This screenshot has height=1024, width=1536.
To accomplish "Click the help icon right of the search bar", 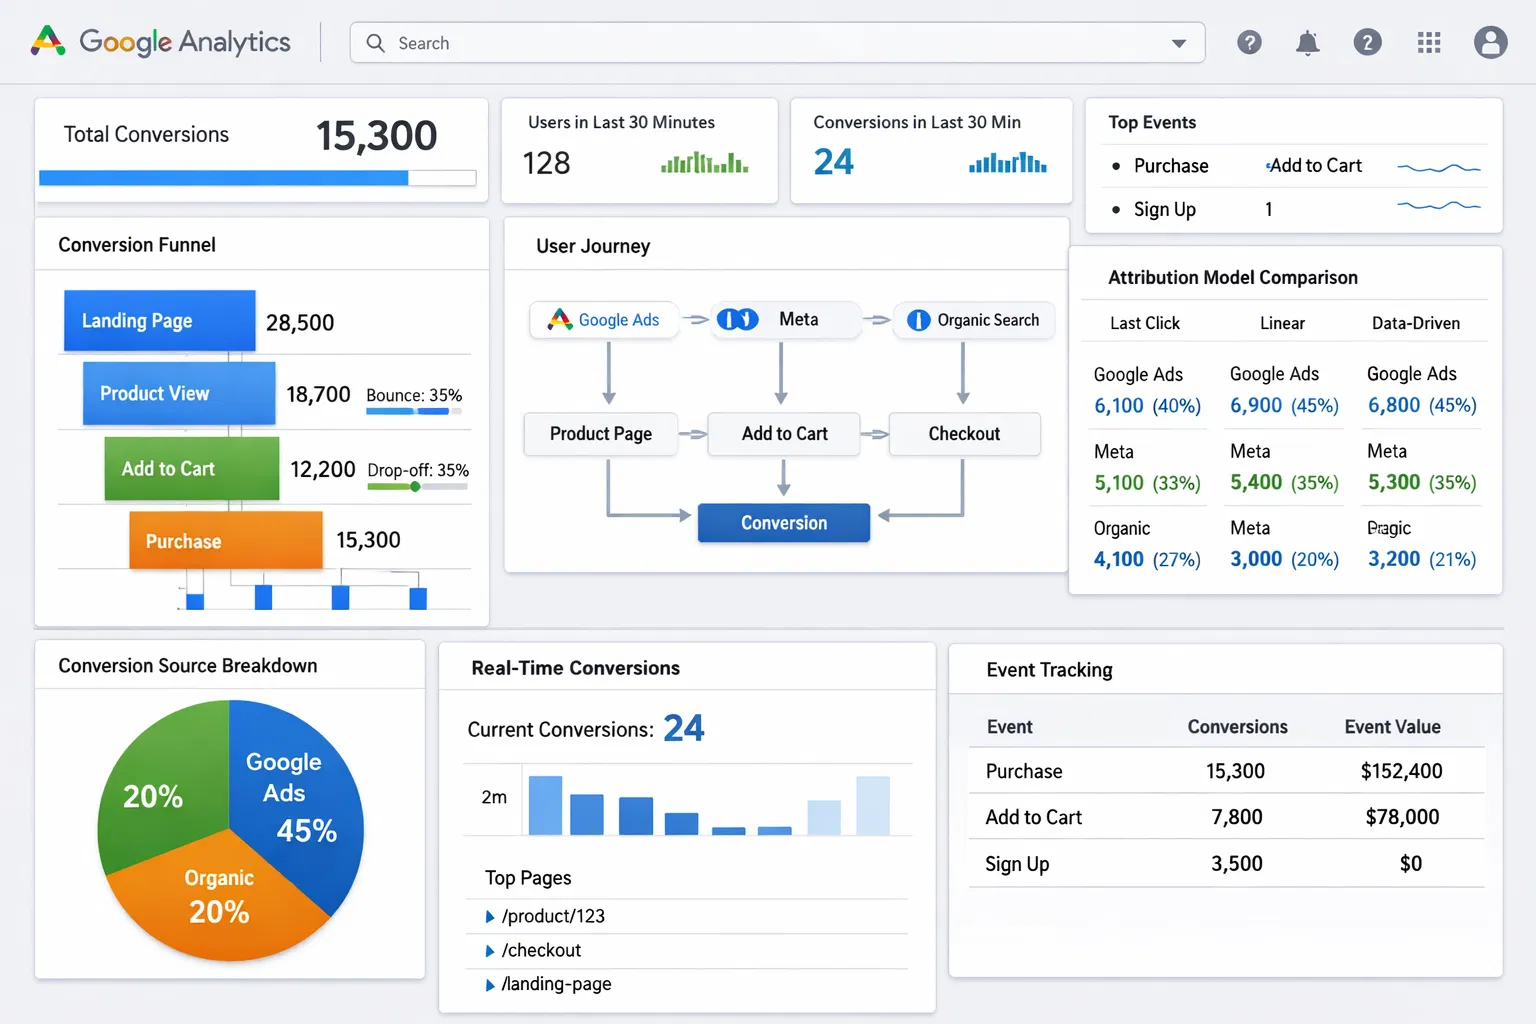I will point(1249,42).
